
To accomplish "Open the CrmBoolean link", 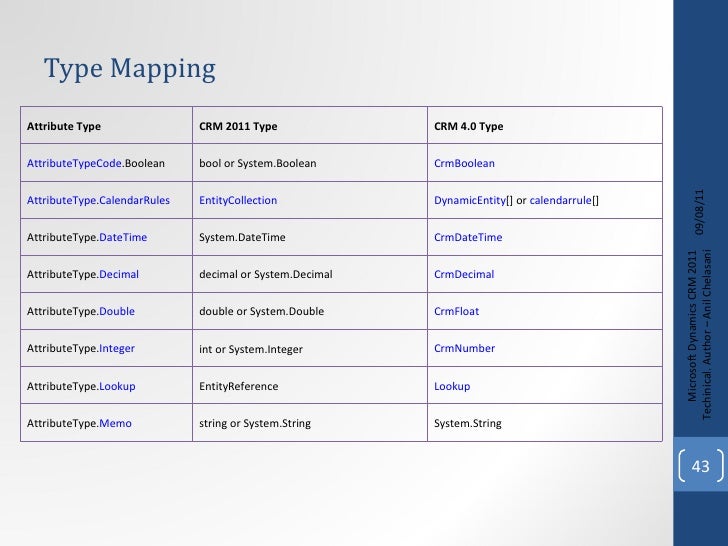I will (464, 163).
